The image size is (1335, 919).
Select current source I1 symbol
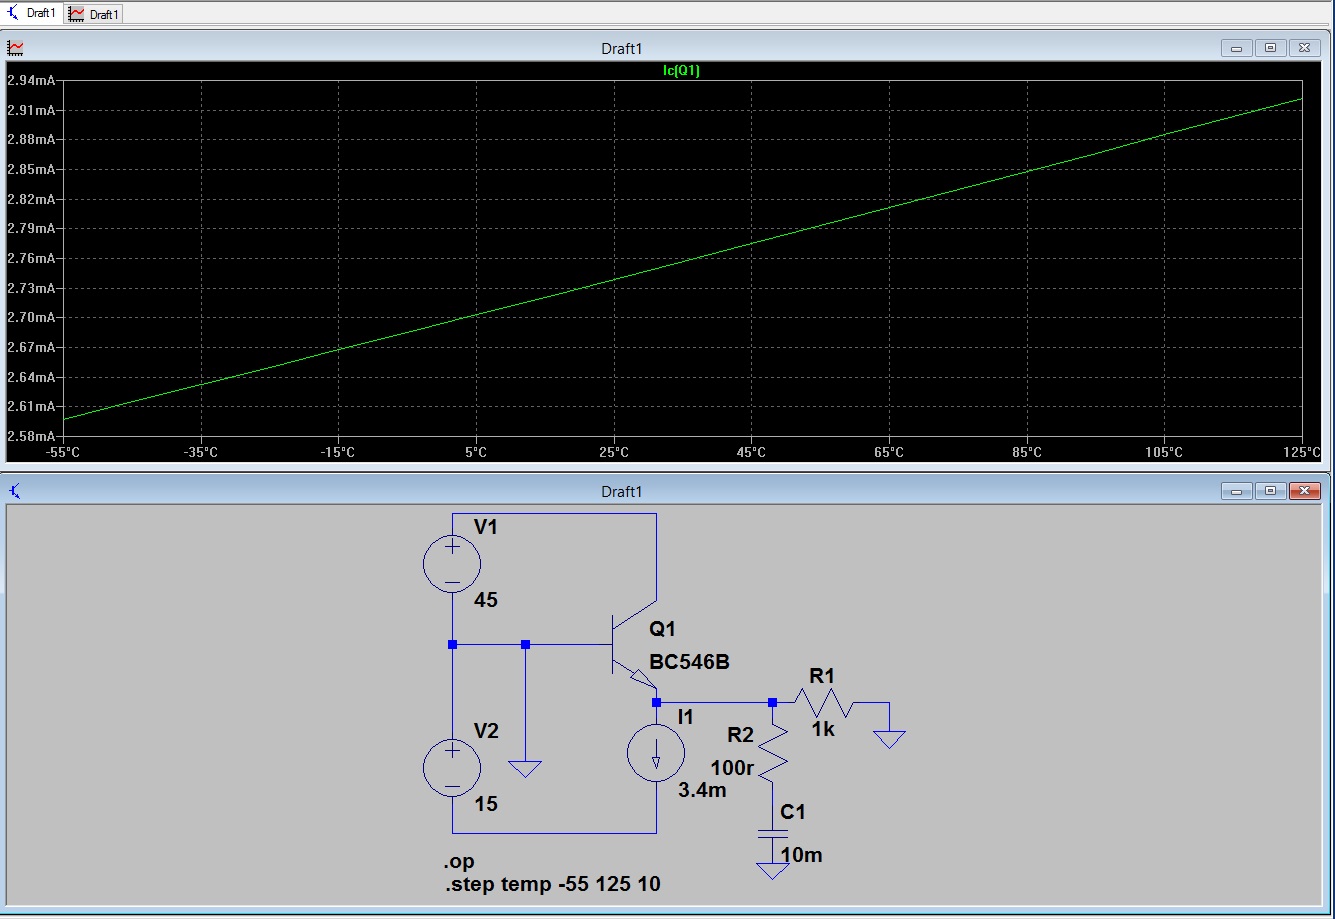click(656, 753)
